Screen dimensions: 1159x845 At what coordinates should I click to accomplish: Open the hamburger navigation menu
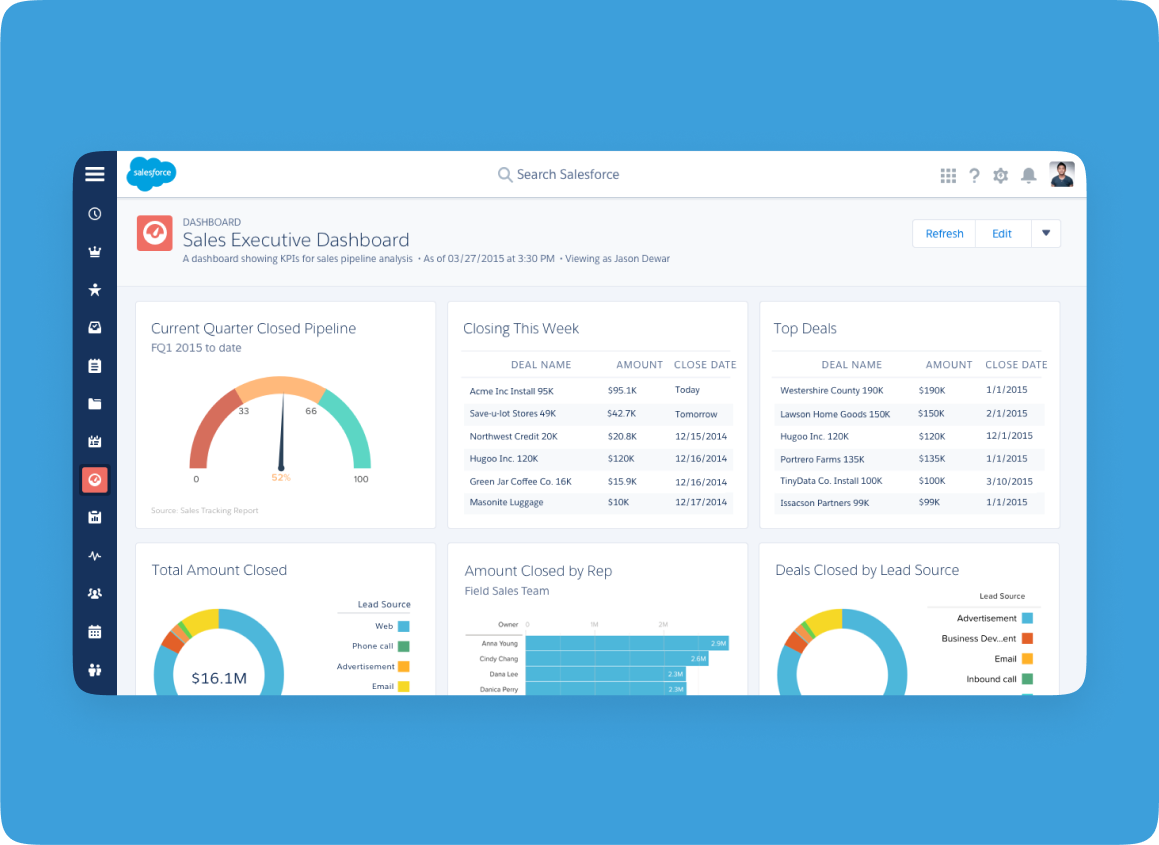coord(95,174)
